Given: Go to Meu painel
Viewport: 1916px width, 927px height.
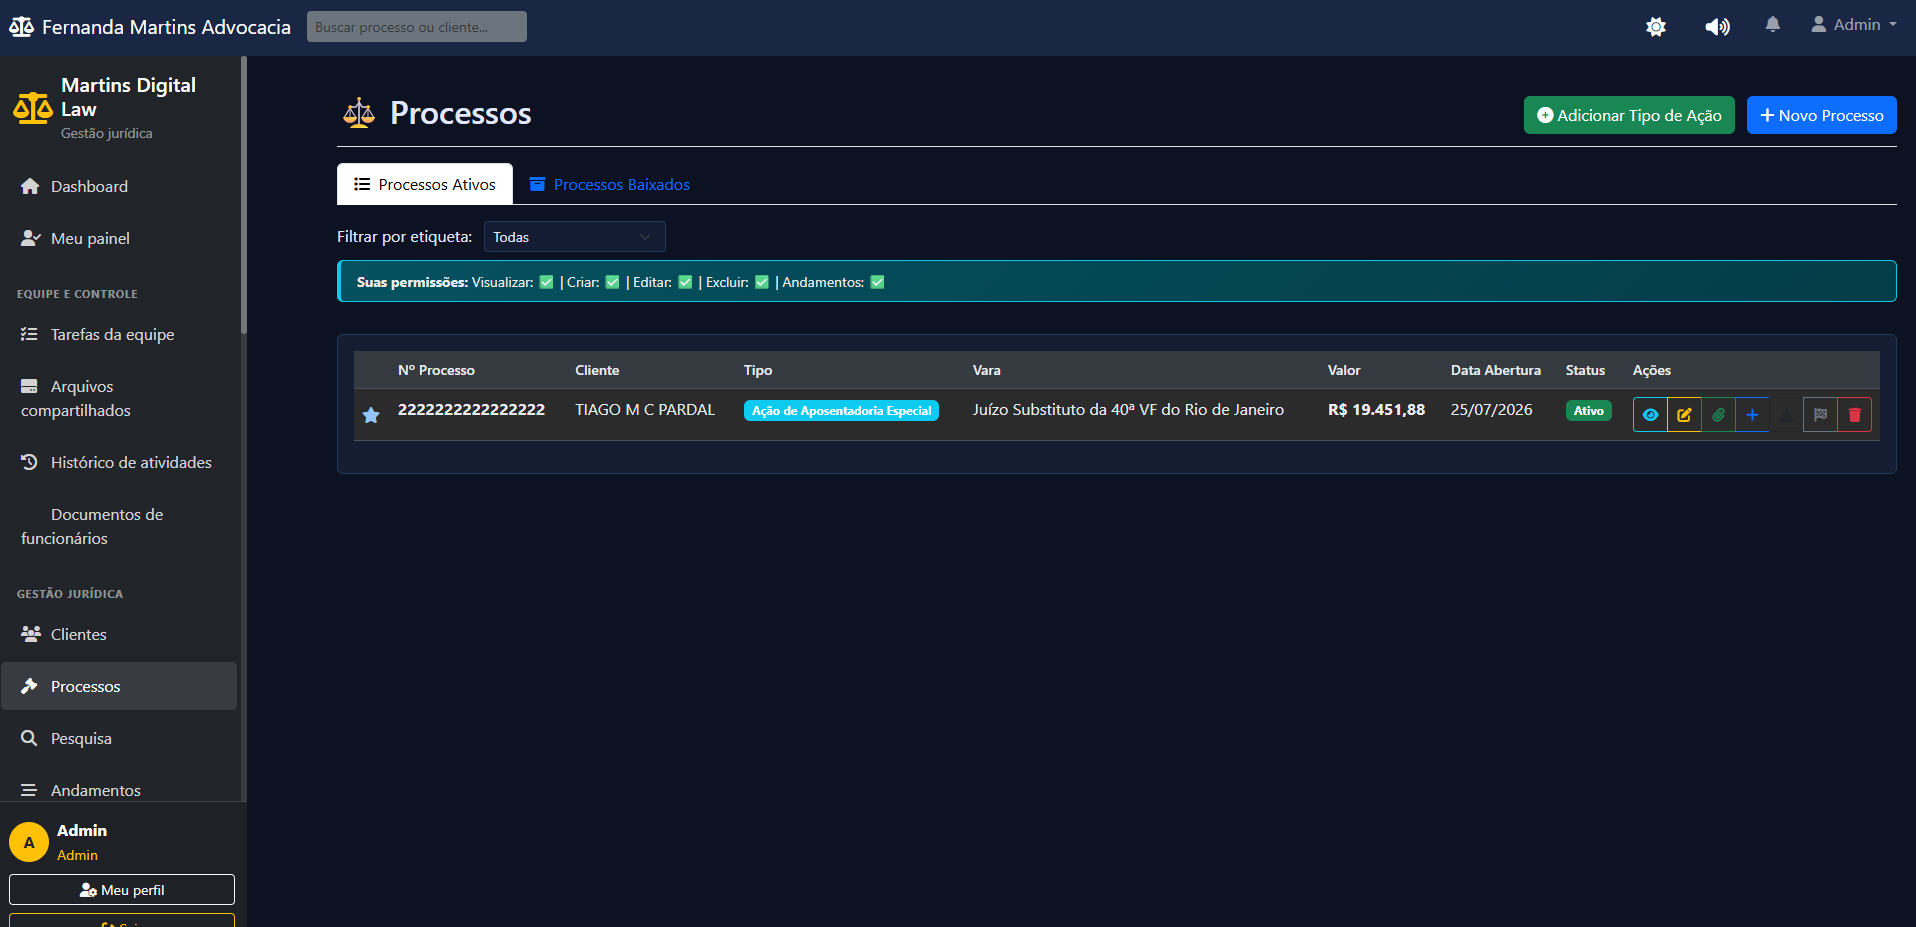Looking at the screenshot, I should pos(119,238).
